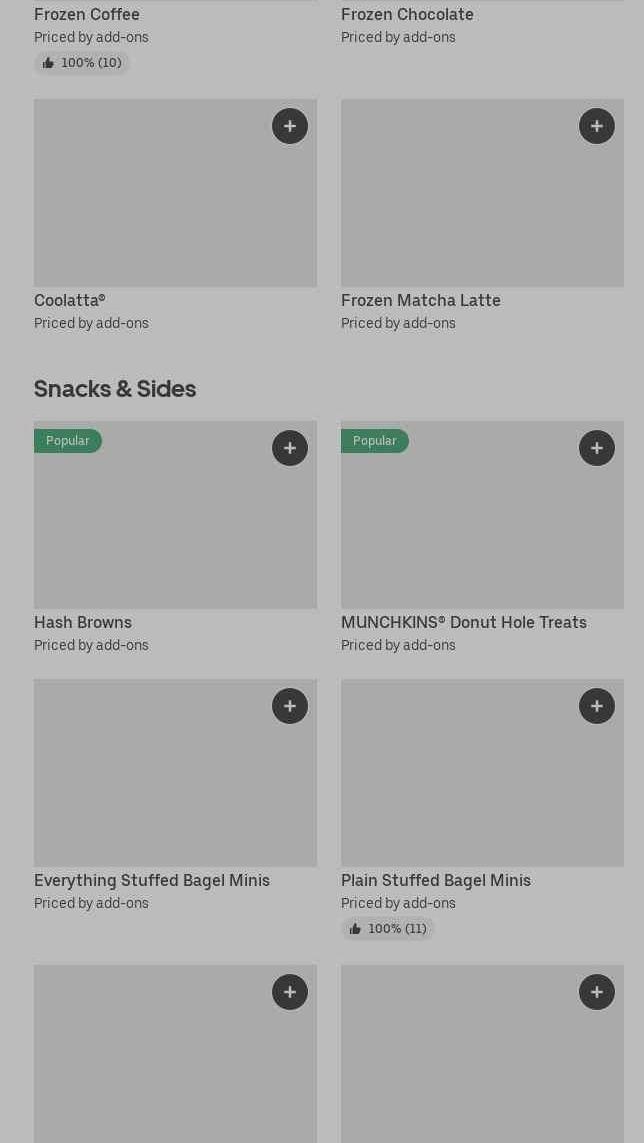The image size is (644, 1143).
Task: Add Frozen Matcha Latte to the order
Action: click(597, 126)
